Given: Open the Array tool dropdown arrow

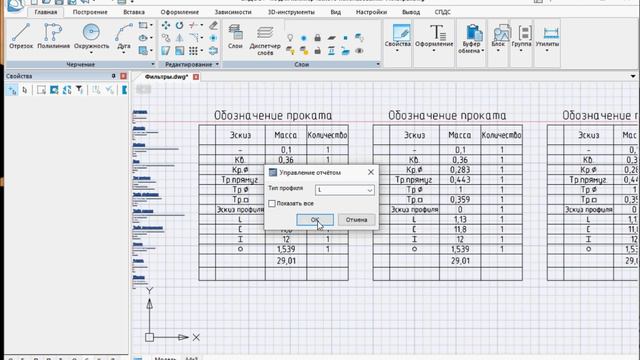Looking at the screenshot, I should click(202, 51).
